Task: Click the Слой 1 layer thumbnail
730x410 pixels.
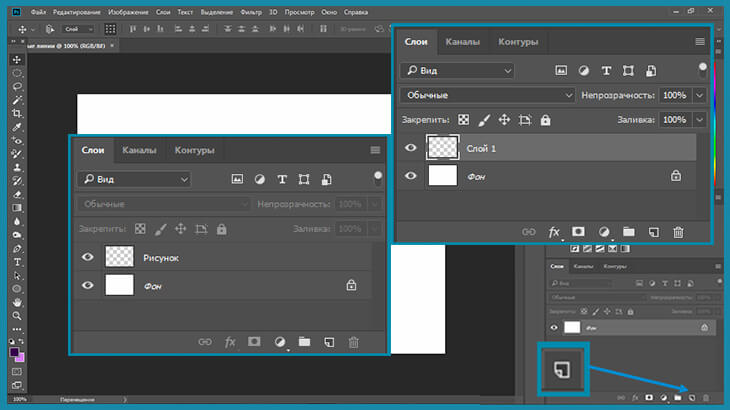Action: point(442,148)
